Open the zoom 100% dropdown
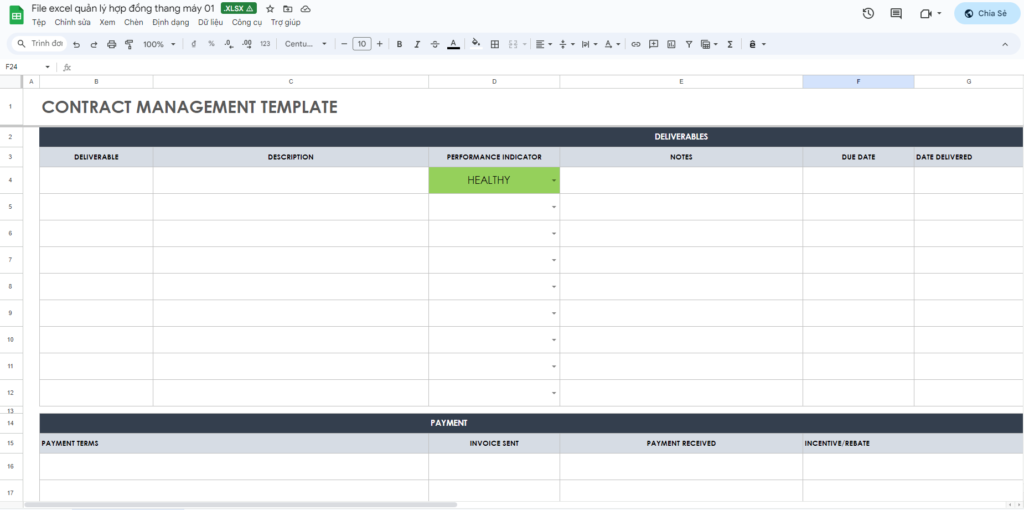1024x510 pixels. (x=159, y=44)
